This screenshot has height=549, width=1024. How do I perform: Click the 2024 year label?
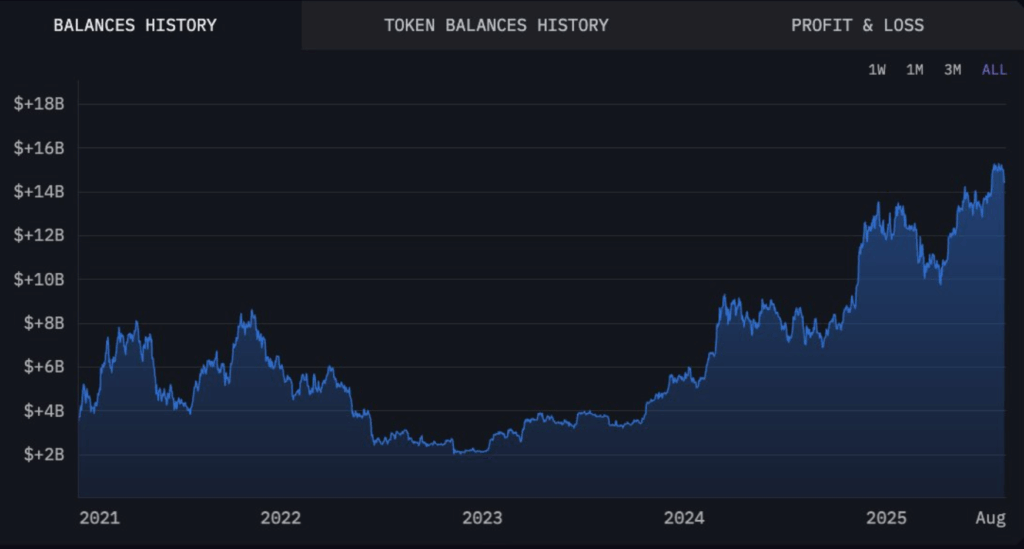click(684, 518)
